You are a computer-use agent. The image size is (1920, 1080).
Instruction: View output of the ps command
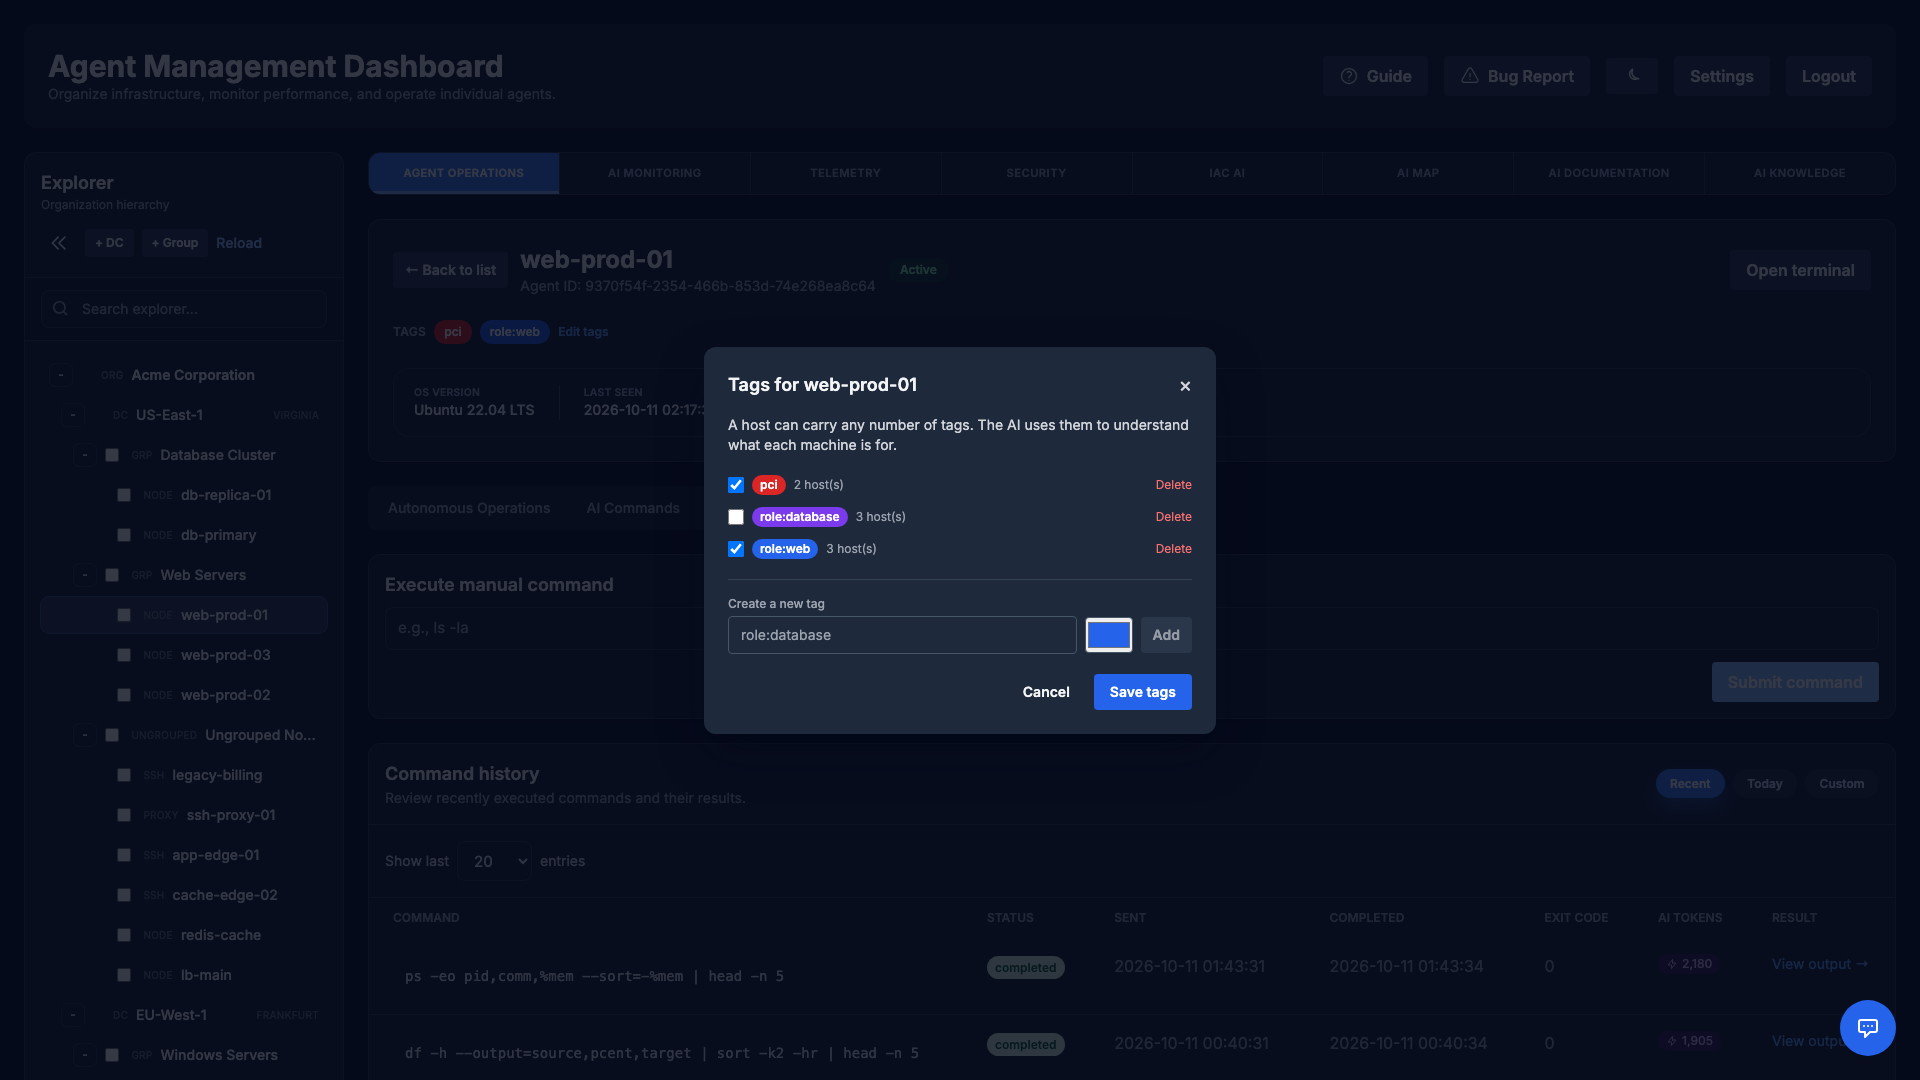pyautogui.click(x=1819, y=964)
